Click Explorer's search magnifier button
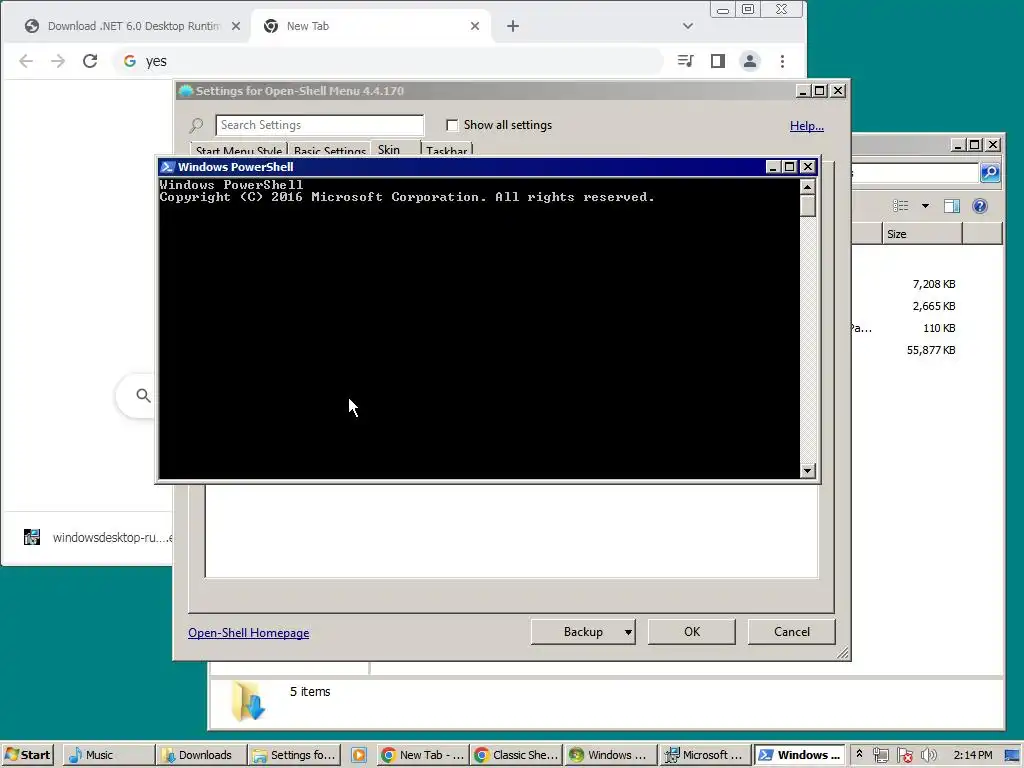The width and height of the screenshot is (1024, 768). 990,172
